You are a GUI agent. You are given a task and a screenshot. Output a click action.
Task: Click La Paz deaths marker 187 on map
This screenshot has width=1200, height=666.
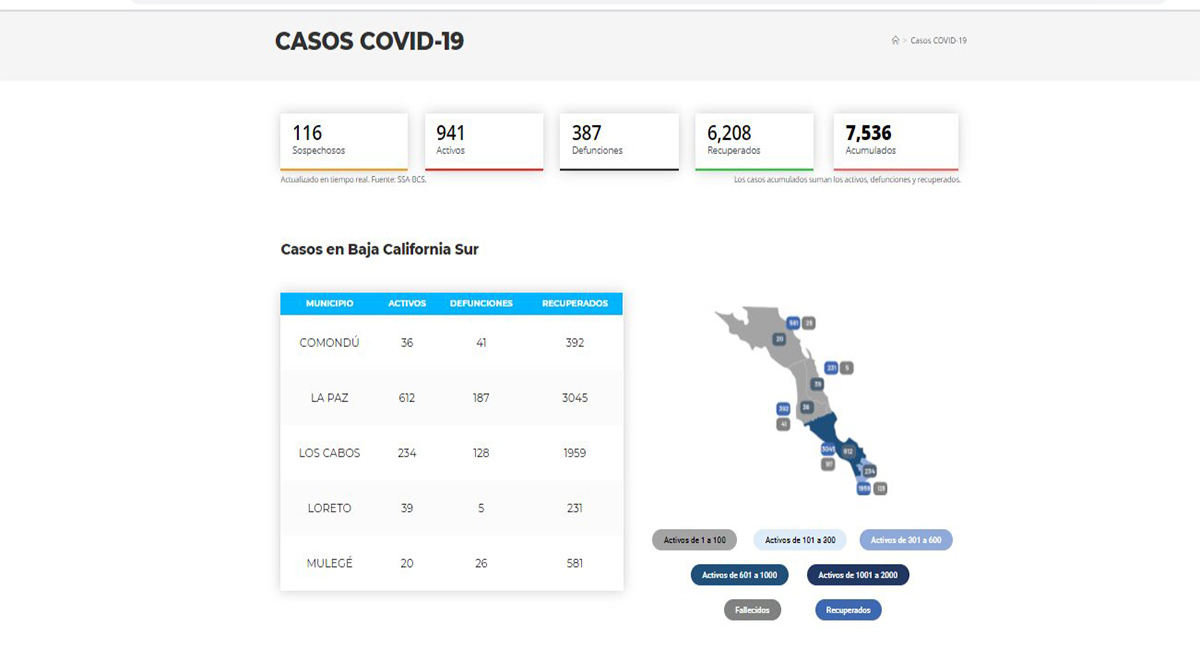(x=828, y=464)
